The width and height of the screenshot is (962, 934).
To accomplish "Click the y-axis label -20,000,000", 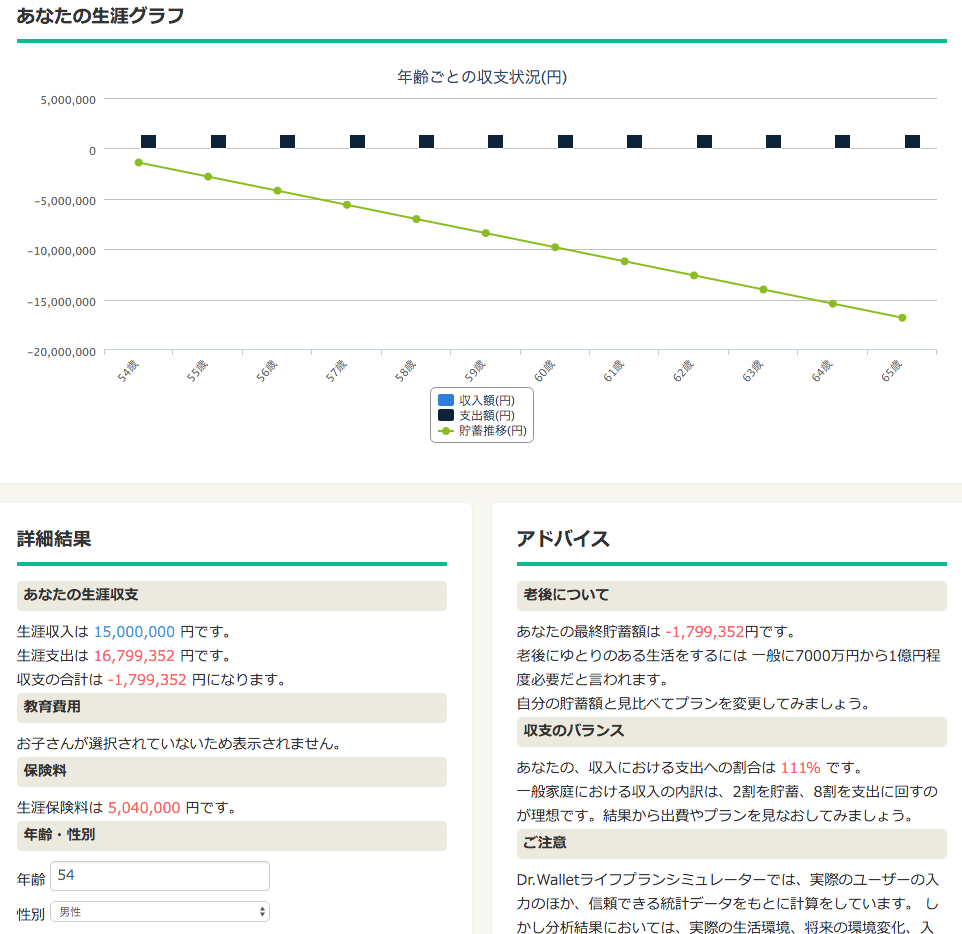I will (61, 352).
